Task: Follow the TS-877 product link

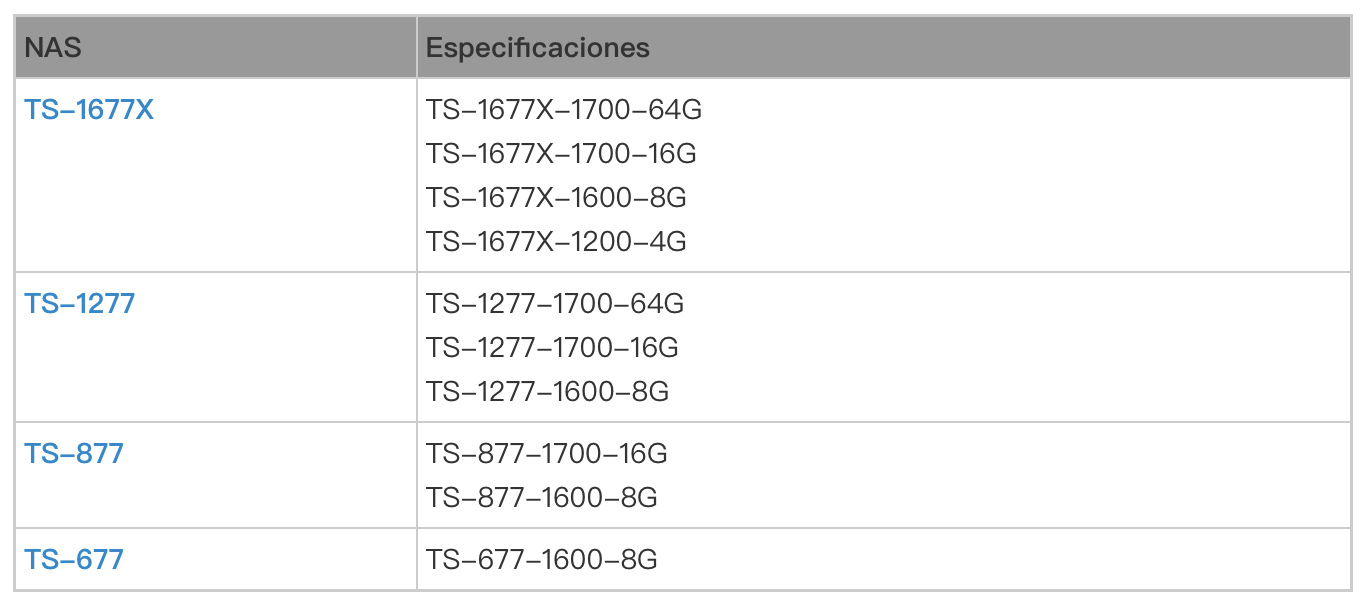Action: click(74, 454)
